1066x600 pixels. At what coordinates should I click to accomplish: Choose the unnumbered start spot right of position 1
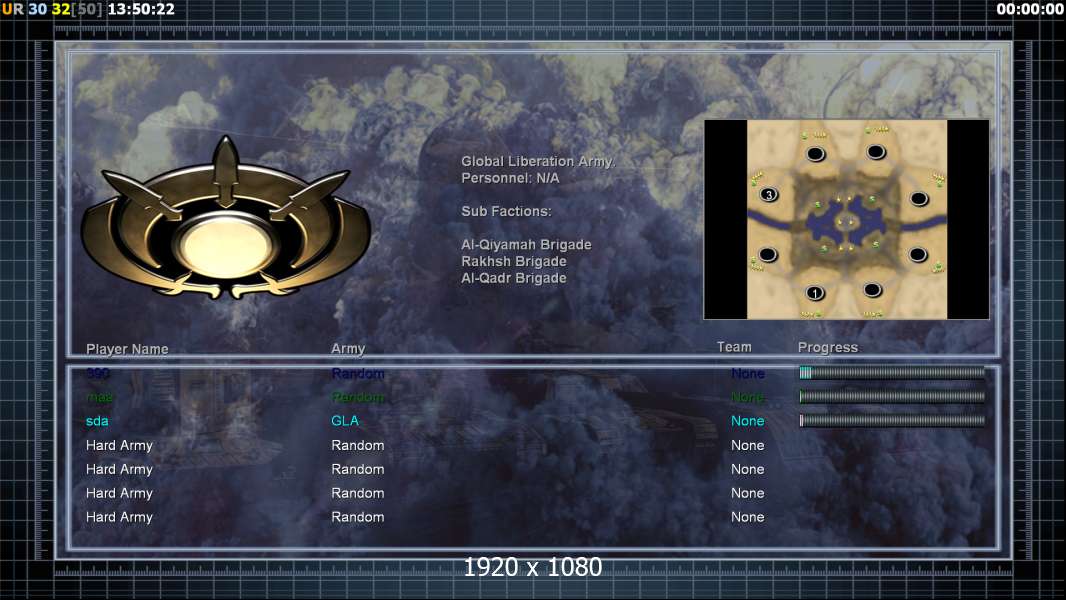pyautogui.click(x=872, y=291)
